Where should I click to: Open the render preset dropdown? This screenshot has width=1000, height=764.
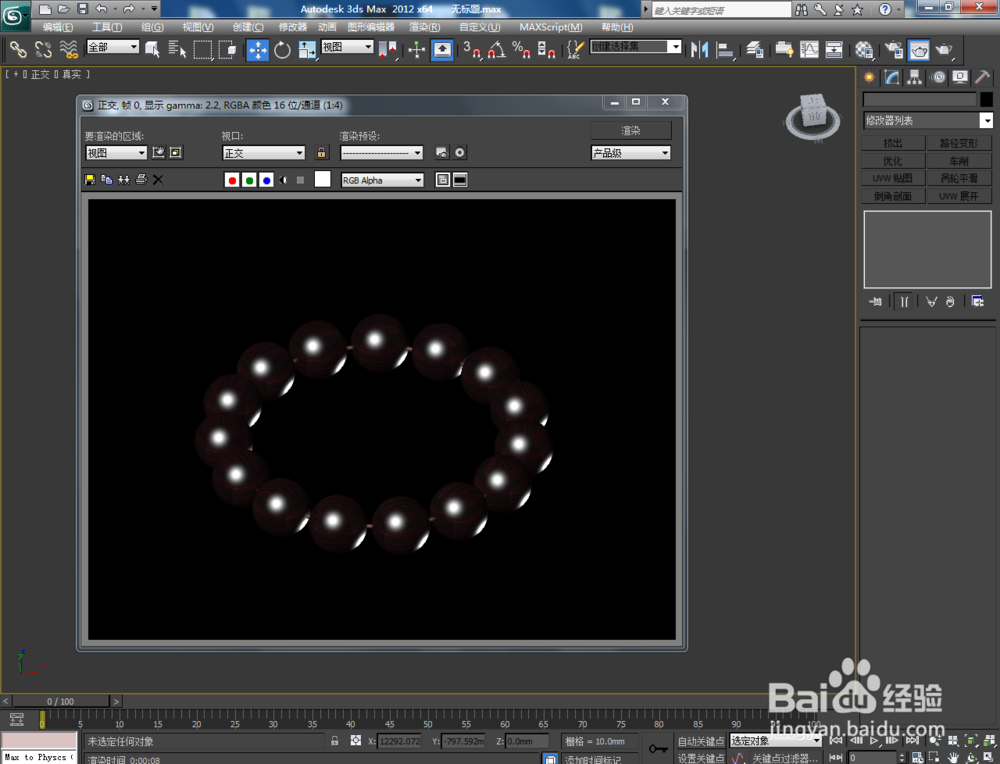(381, 153)
